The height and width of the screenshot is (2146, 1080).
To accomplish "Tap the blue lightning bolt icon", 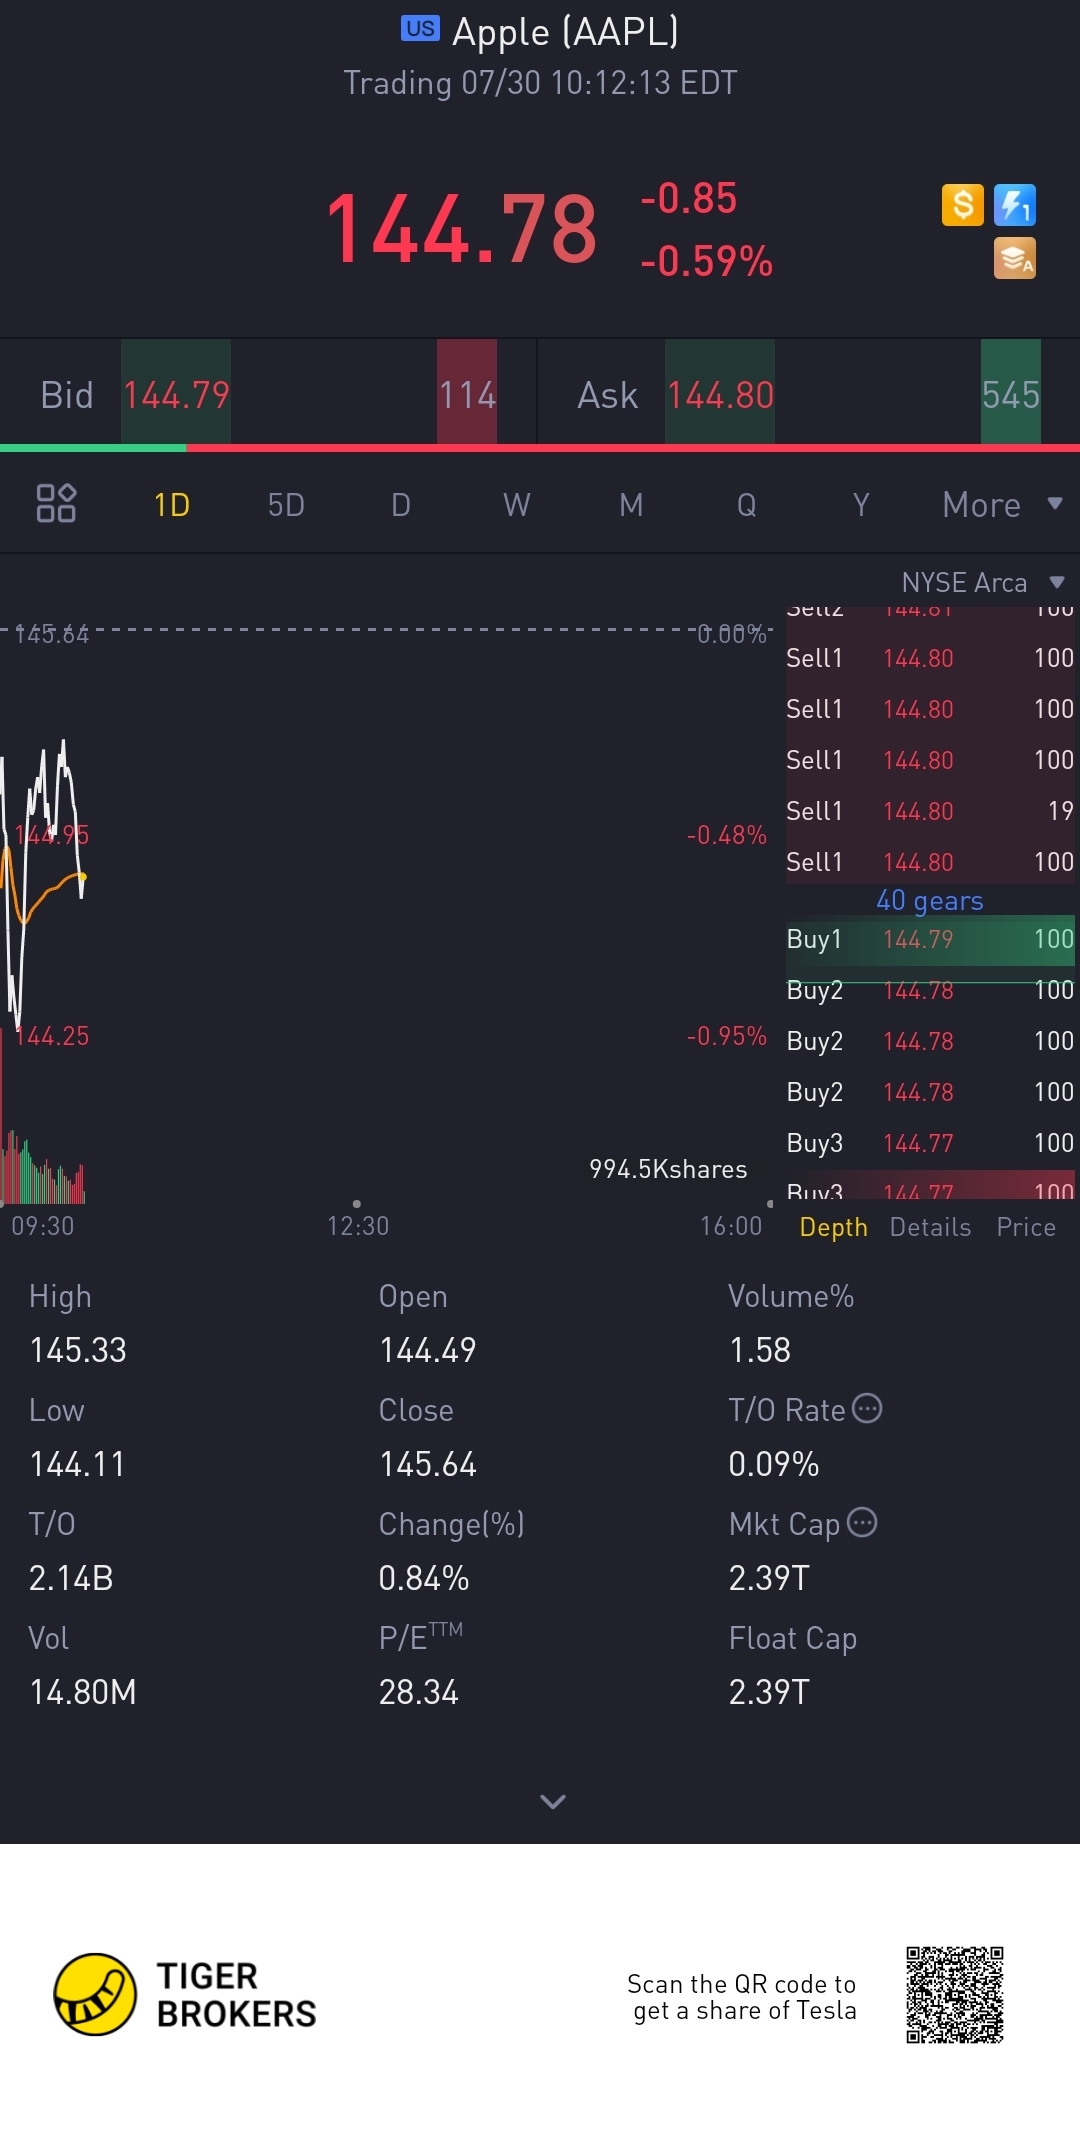I will pyautogui.click(x=1015, y=205).
